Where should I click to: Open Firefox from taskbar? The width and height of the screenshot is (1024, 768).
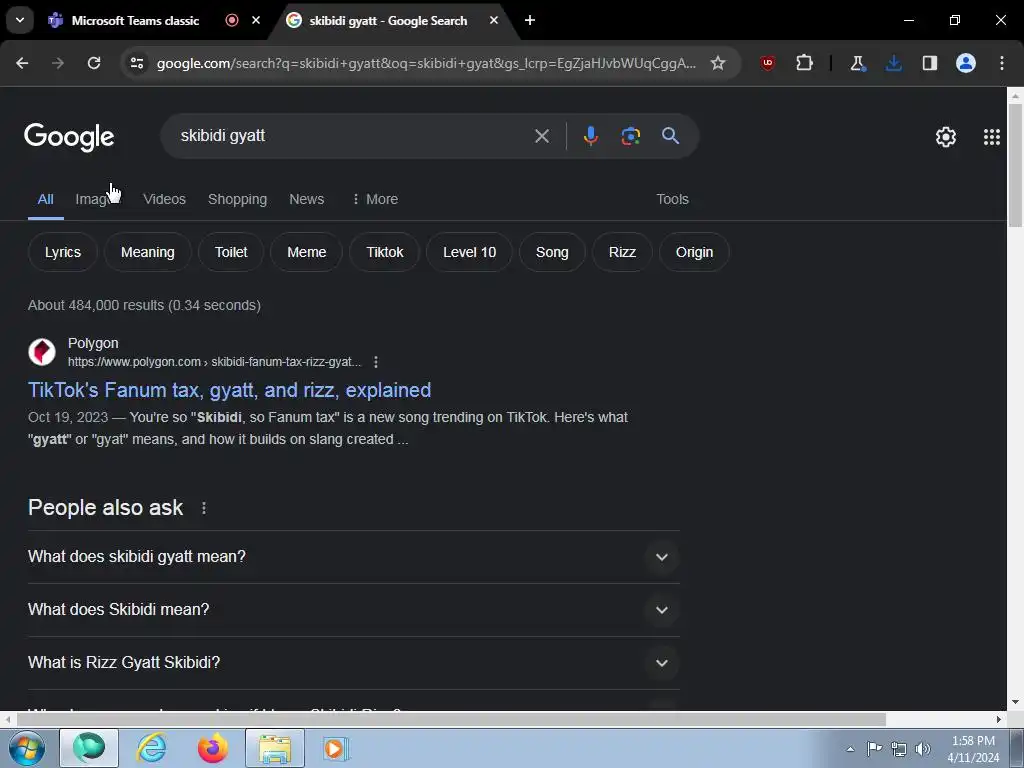213,748
